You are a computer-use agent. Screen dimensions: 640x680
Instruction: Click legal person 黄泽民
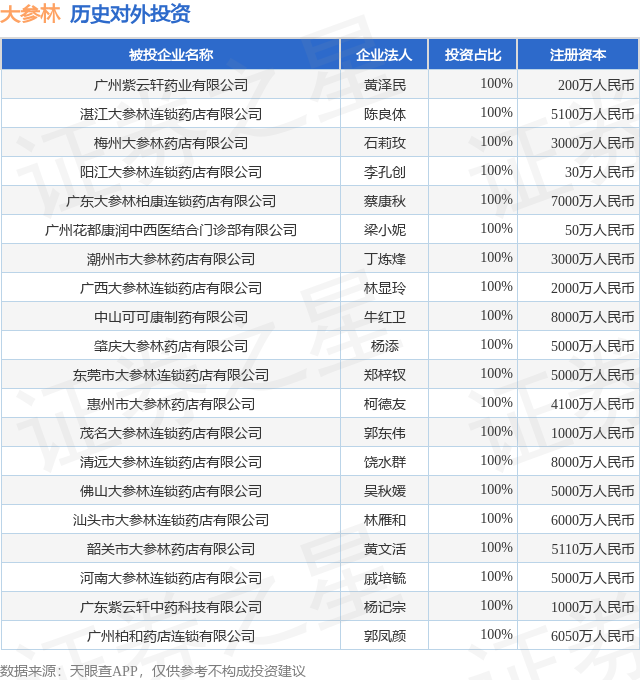[385, 85]
